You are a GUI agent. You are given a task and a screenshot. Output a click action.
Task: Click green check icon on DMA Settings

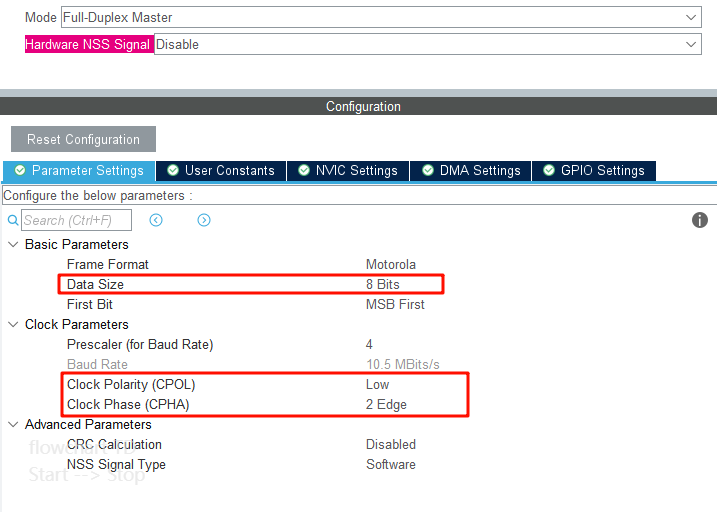click(x=428, y=171)
